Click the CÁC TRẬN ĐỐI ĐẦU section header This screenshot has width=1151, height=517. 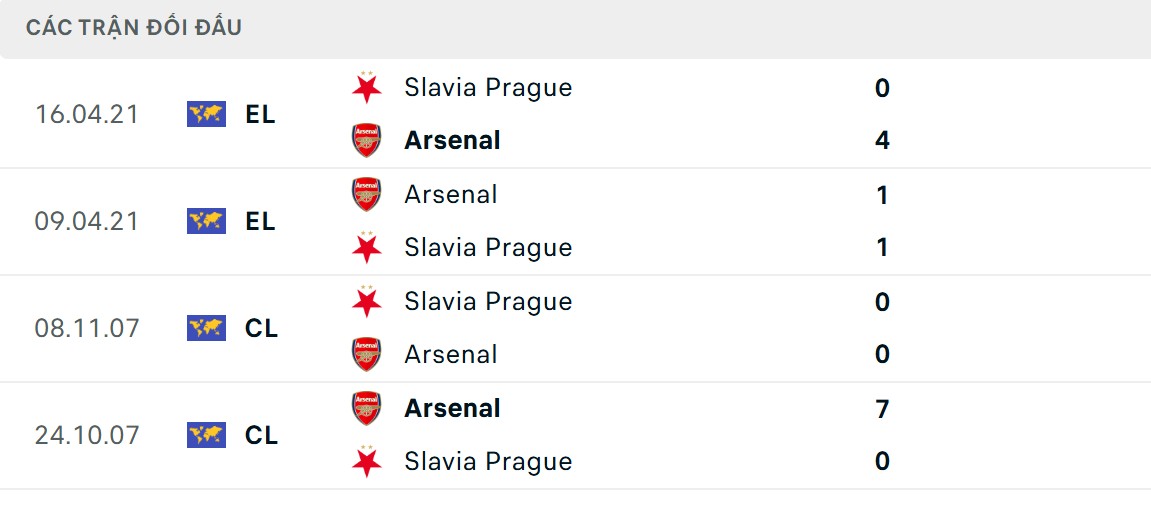(134, 28)
